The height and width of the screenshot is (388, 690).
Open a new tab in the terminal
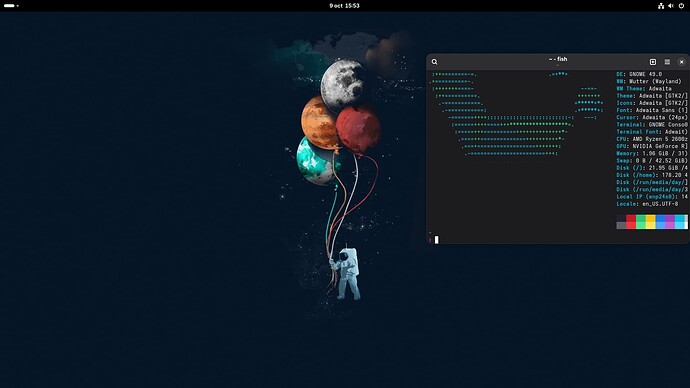(x=653, y=62)
